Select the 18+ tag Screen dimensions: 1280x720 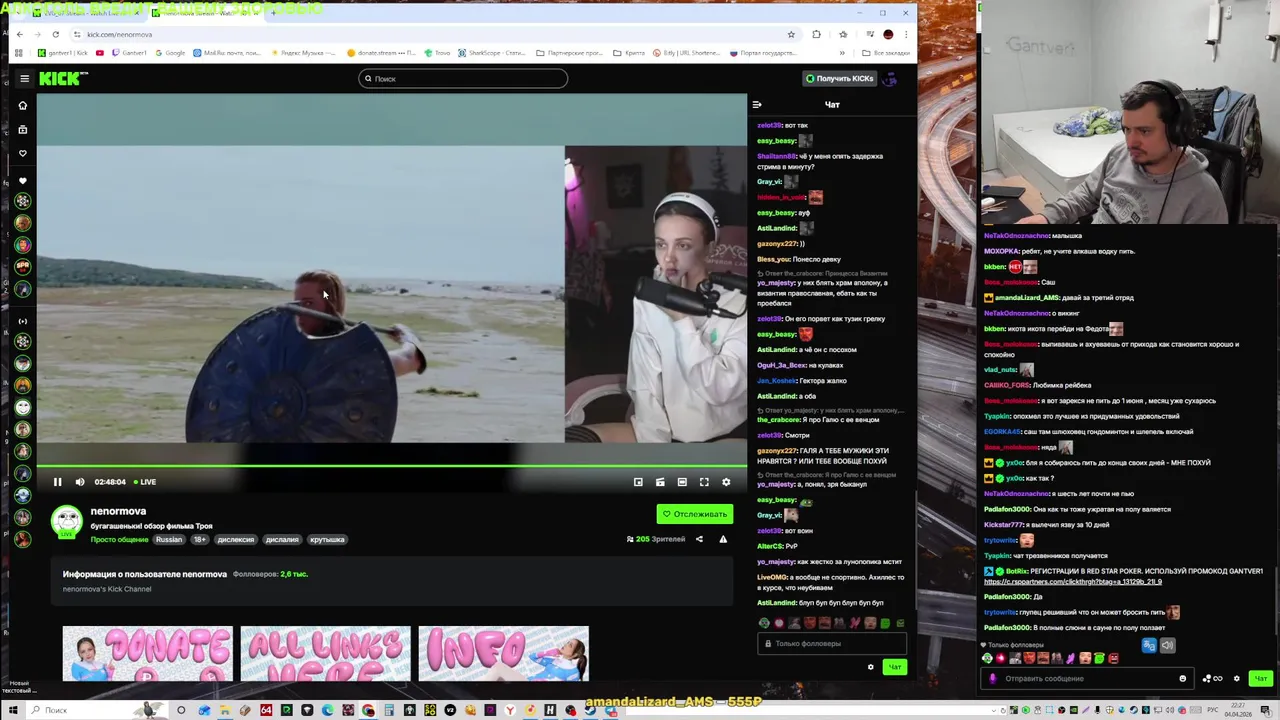(x=199, y=539)
